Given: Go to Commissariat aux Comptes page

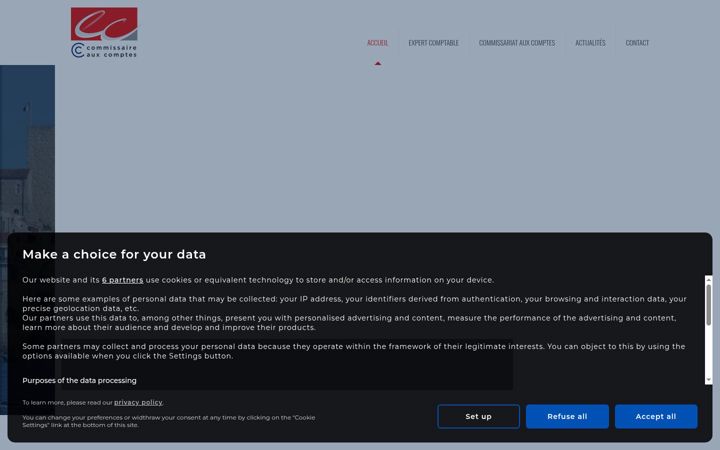Looking at the screenshot, I should [517, 43].
